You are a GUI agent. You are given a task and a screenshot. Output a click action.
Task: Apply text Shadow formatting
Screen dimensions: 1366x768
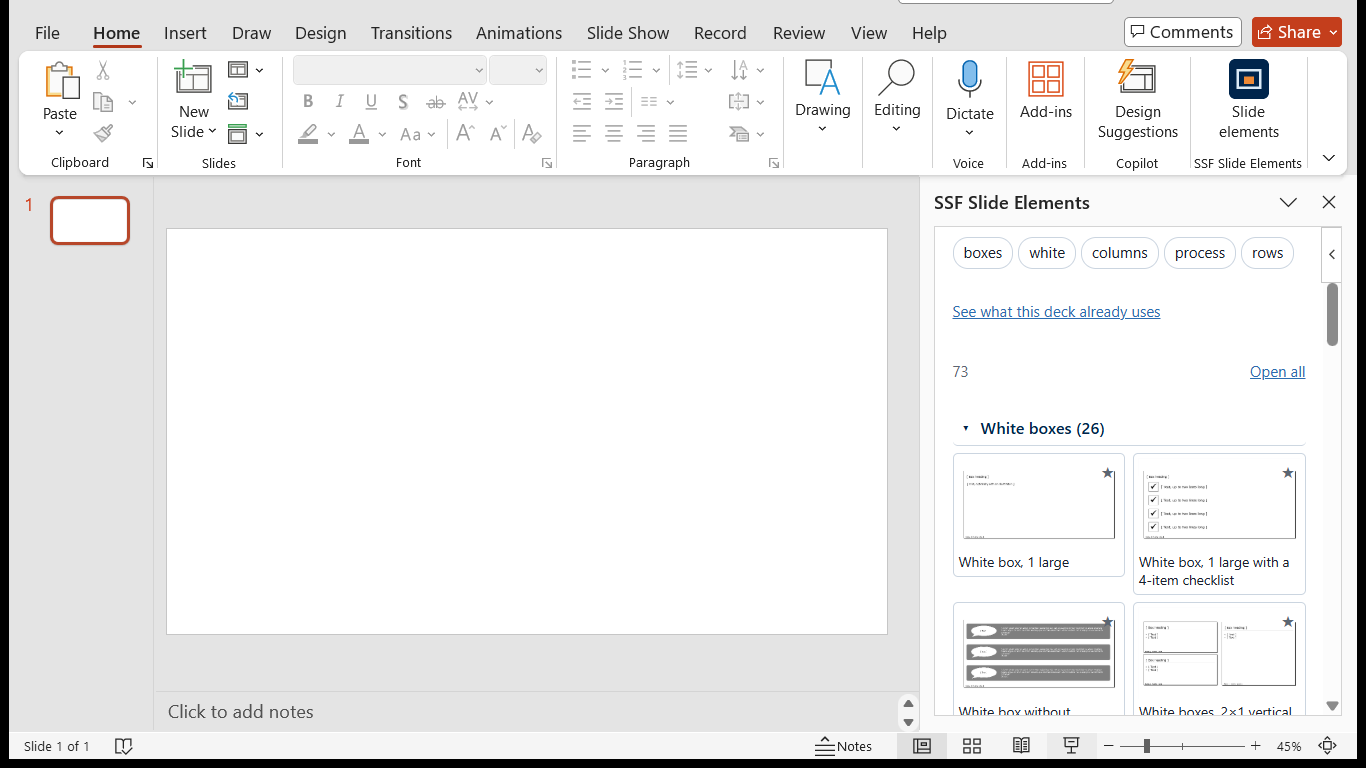pyautogui.click(x=403, y=102)
